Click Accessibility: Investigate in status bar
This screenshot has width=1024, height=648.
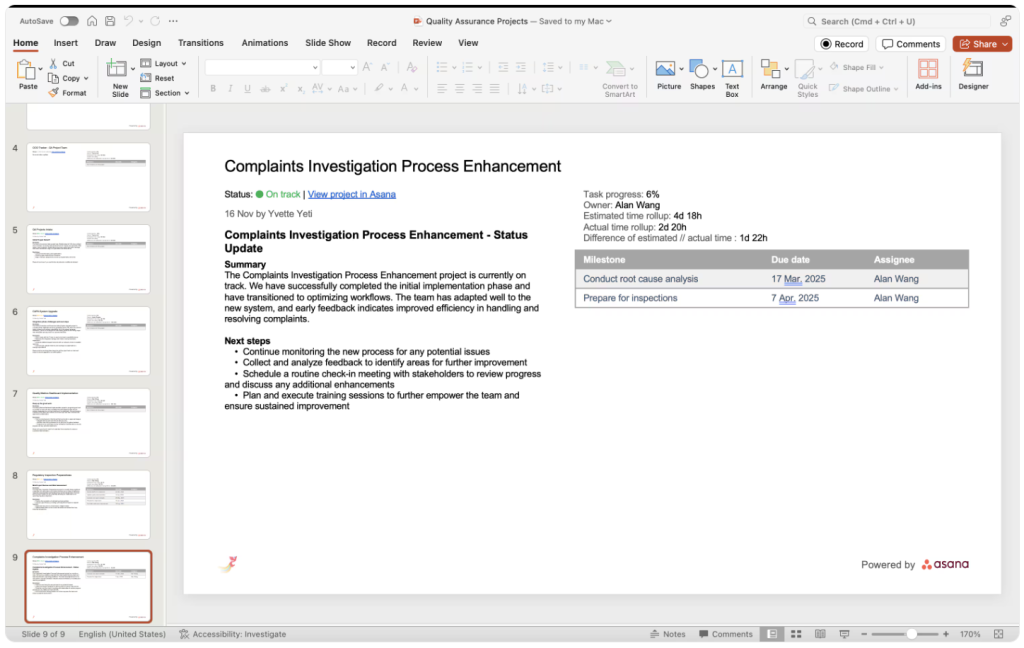tap(232, 634)
